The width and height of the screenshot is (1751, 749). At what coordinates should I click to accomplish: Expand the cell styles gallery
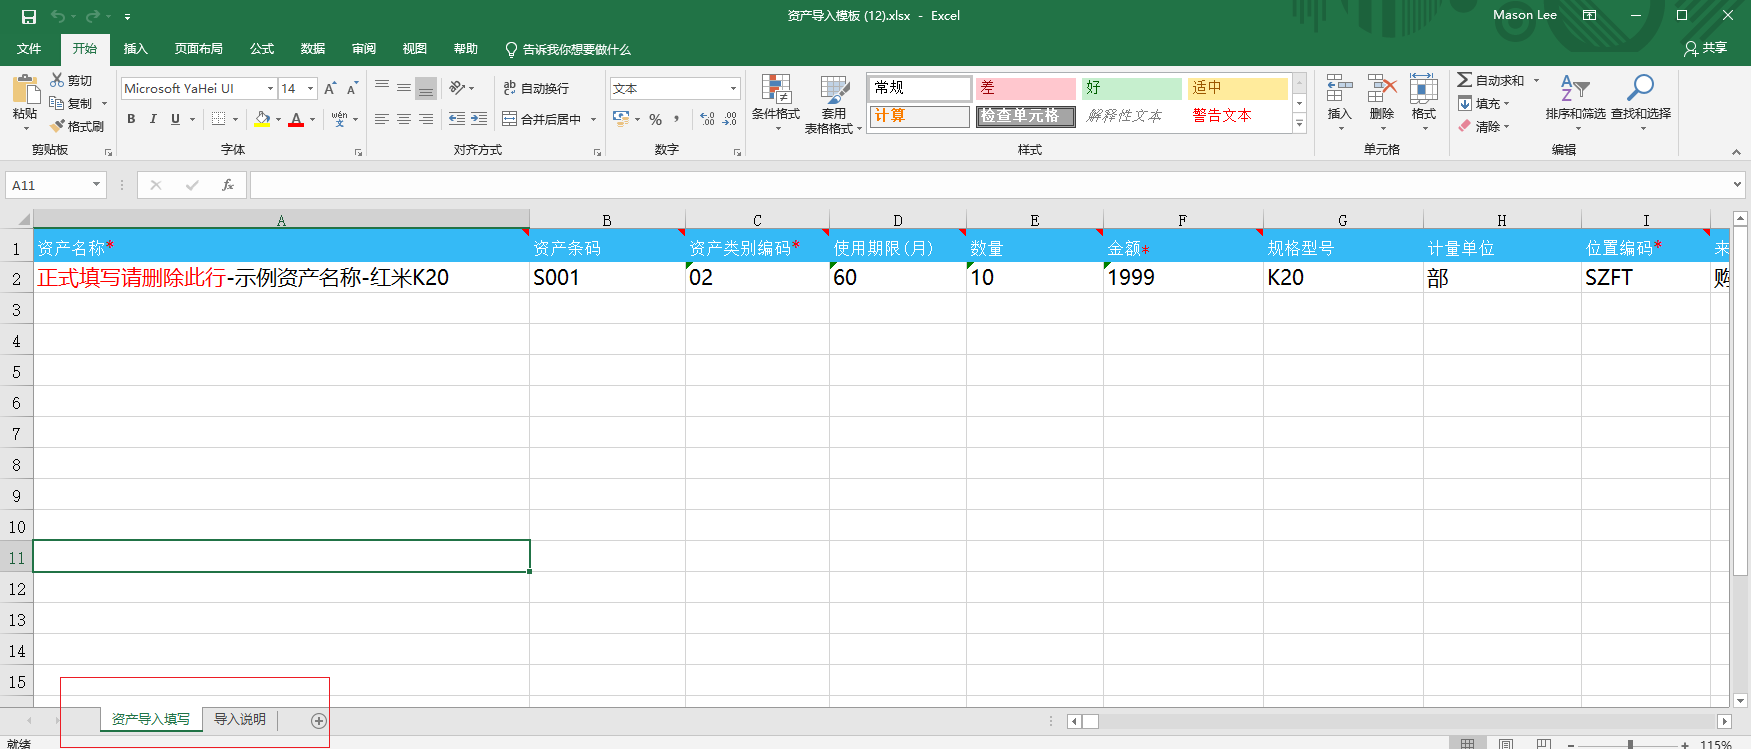[x=1300, y=124]
